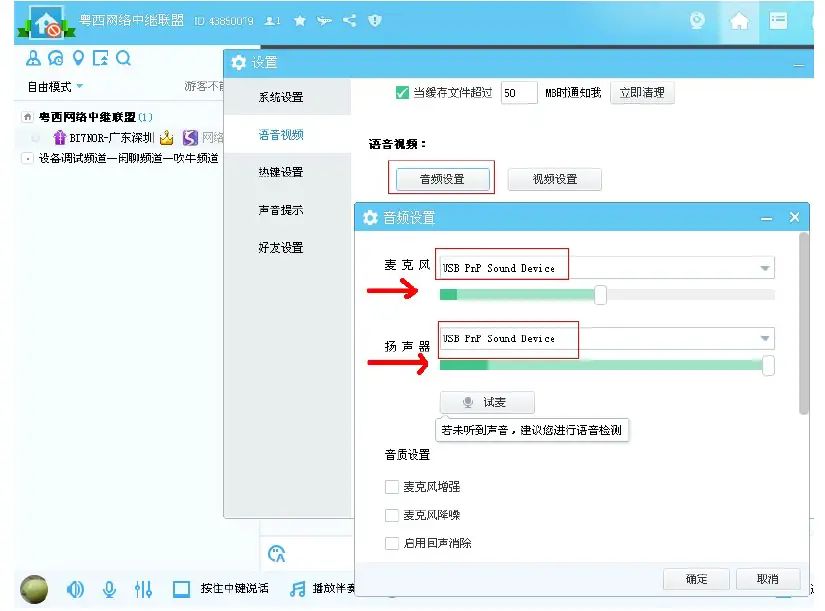Click the search magnifier icon
The width and height of the screenshot is (825, 611).
click(123, 58)
